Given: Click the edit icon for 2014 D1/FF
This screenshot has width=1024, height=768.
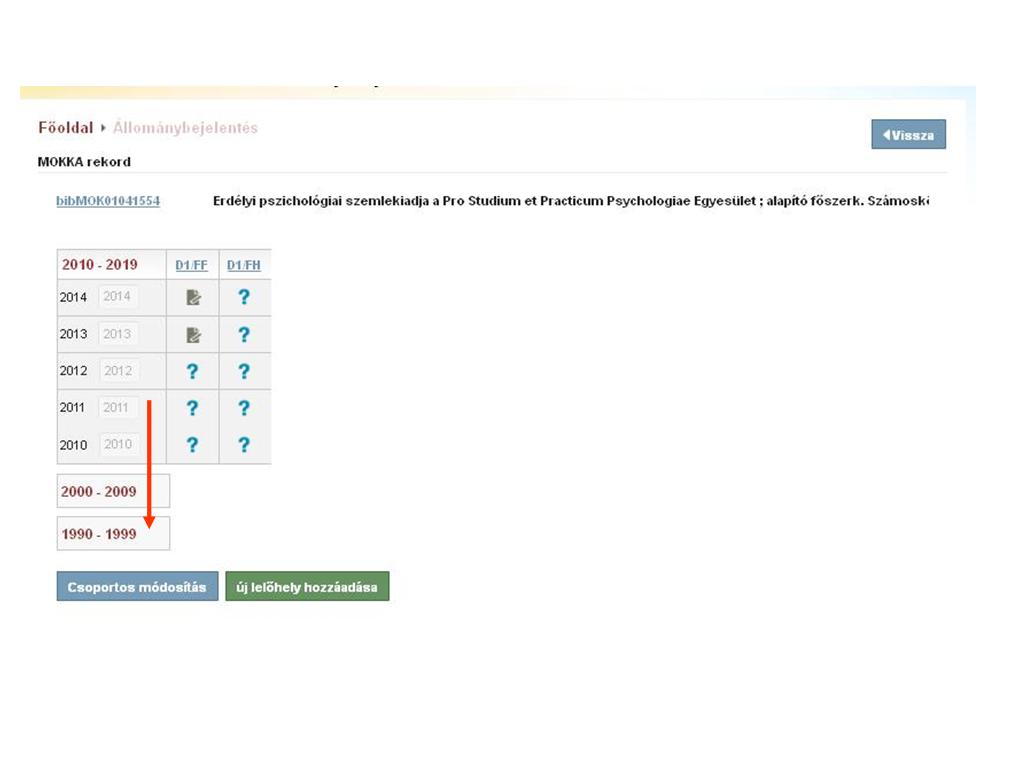Looking at the screenshot, I should click(193, 297).
